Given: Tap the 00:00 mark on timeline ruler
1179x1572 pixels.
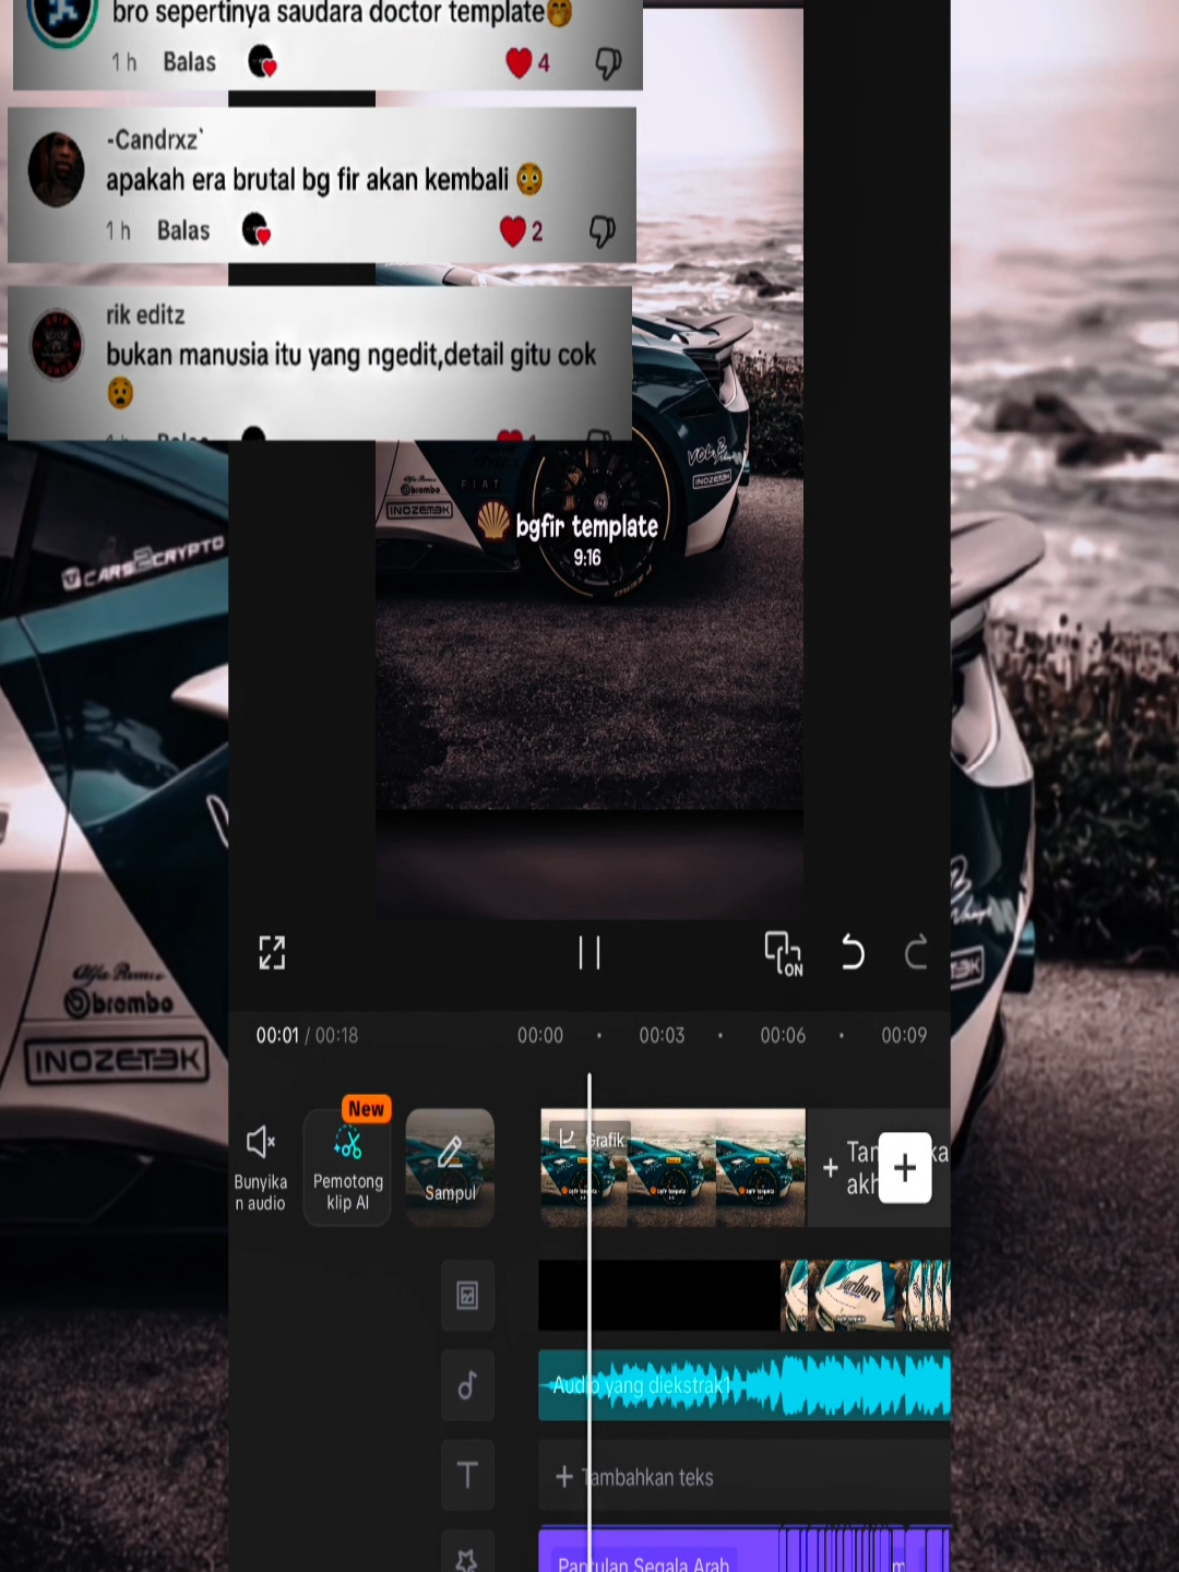Looking at the screenshot, I should pos(540,1036).
